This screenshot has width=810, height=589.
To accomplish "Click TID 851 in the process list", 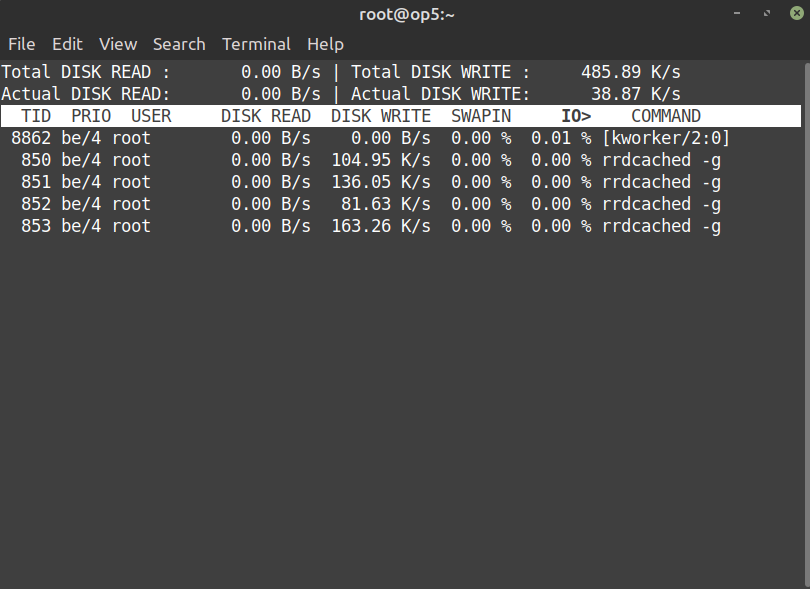I will pos(36,182).
